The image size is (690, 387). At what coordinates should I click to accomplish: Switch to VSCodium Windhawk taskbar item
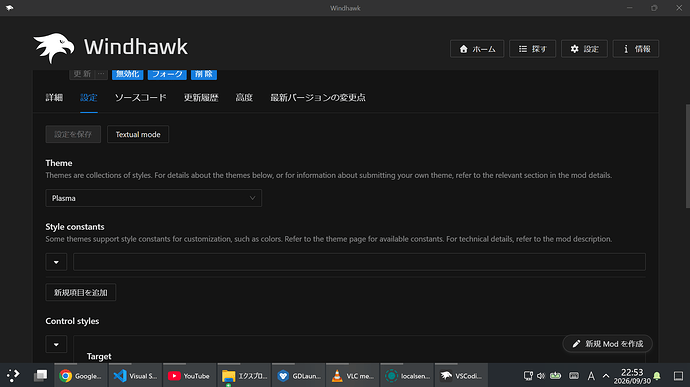461,376
